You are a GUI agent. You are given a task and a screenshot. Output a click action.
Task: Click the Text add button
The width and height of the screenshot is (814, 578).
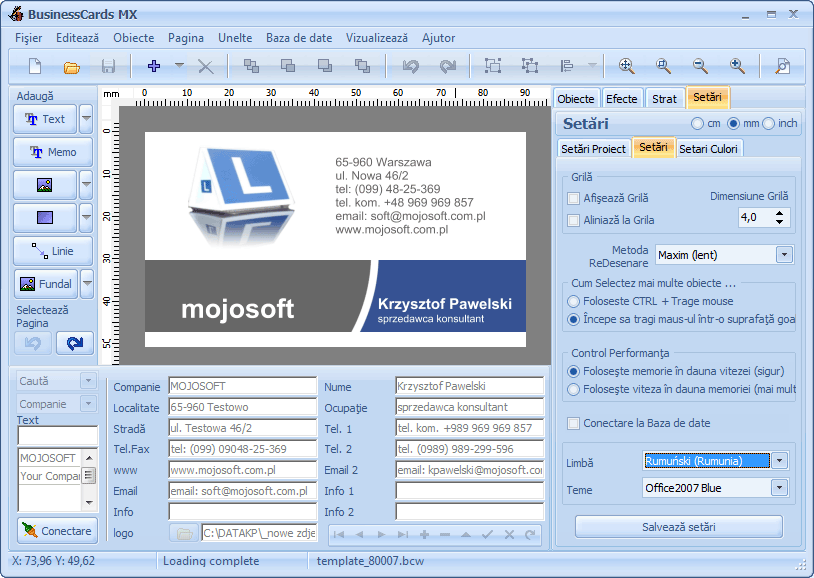pos(45,119)
